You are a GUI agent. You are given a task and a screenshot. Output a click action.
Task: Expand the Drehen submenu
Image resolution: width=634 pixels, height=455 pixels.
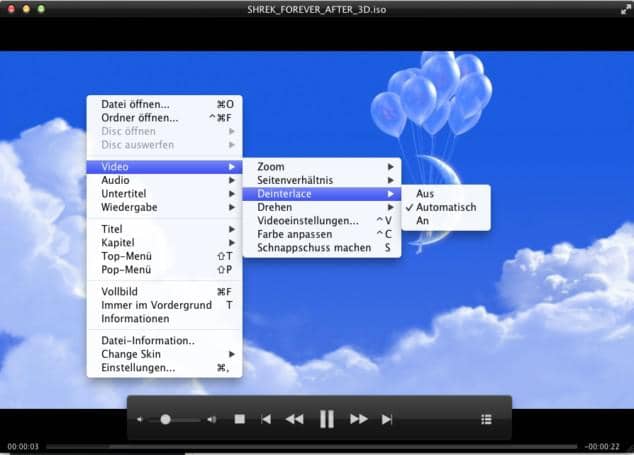pyautogui.click(x=322, y=207)
